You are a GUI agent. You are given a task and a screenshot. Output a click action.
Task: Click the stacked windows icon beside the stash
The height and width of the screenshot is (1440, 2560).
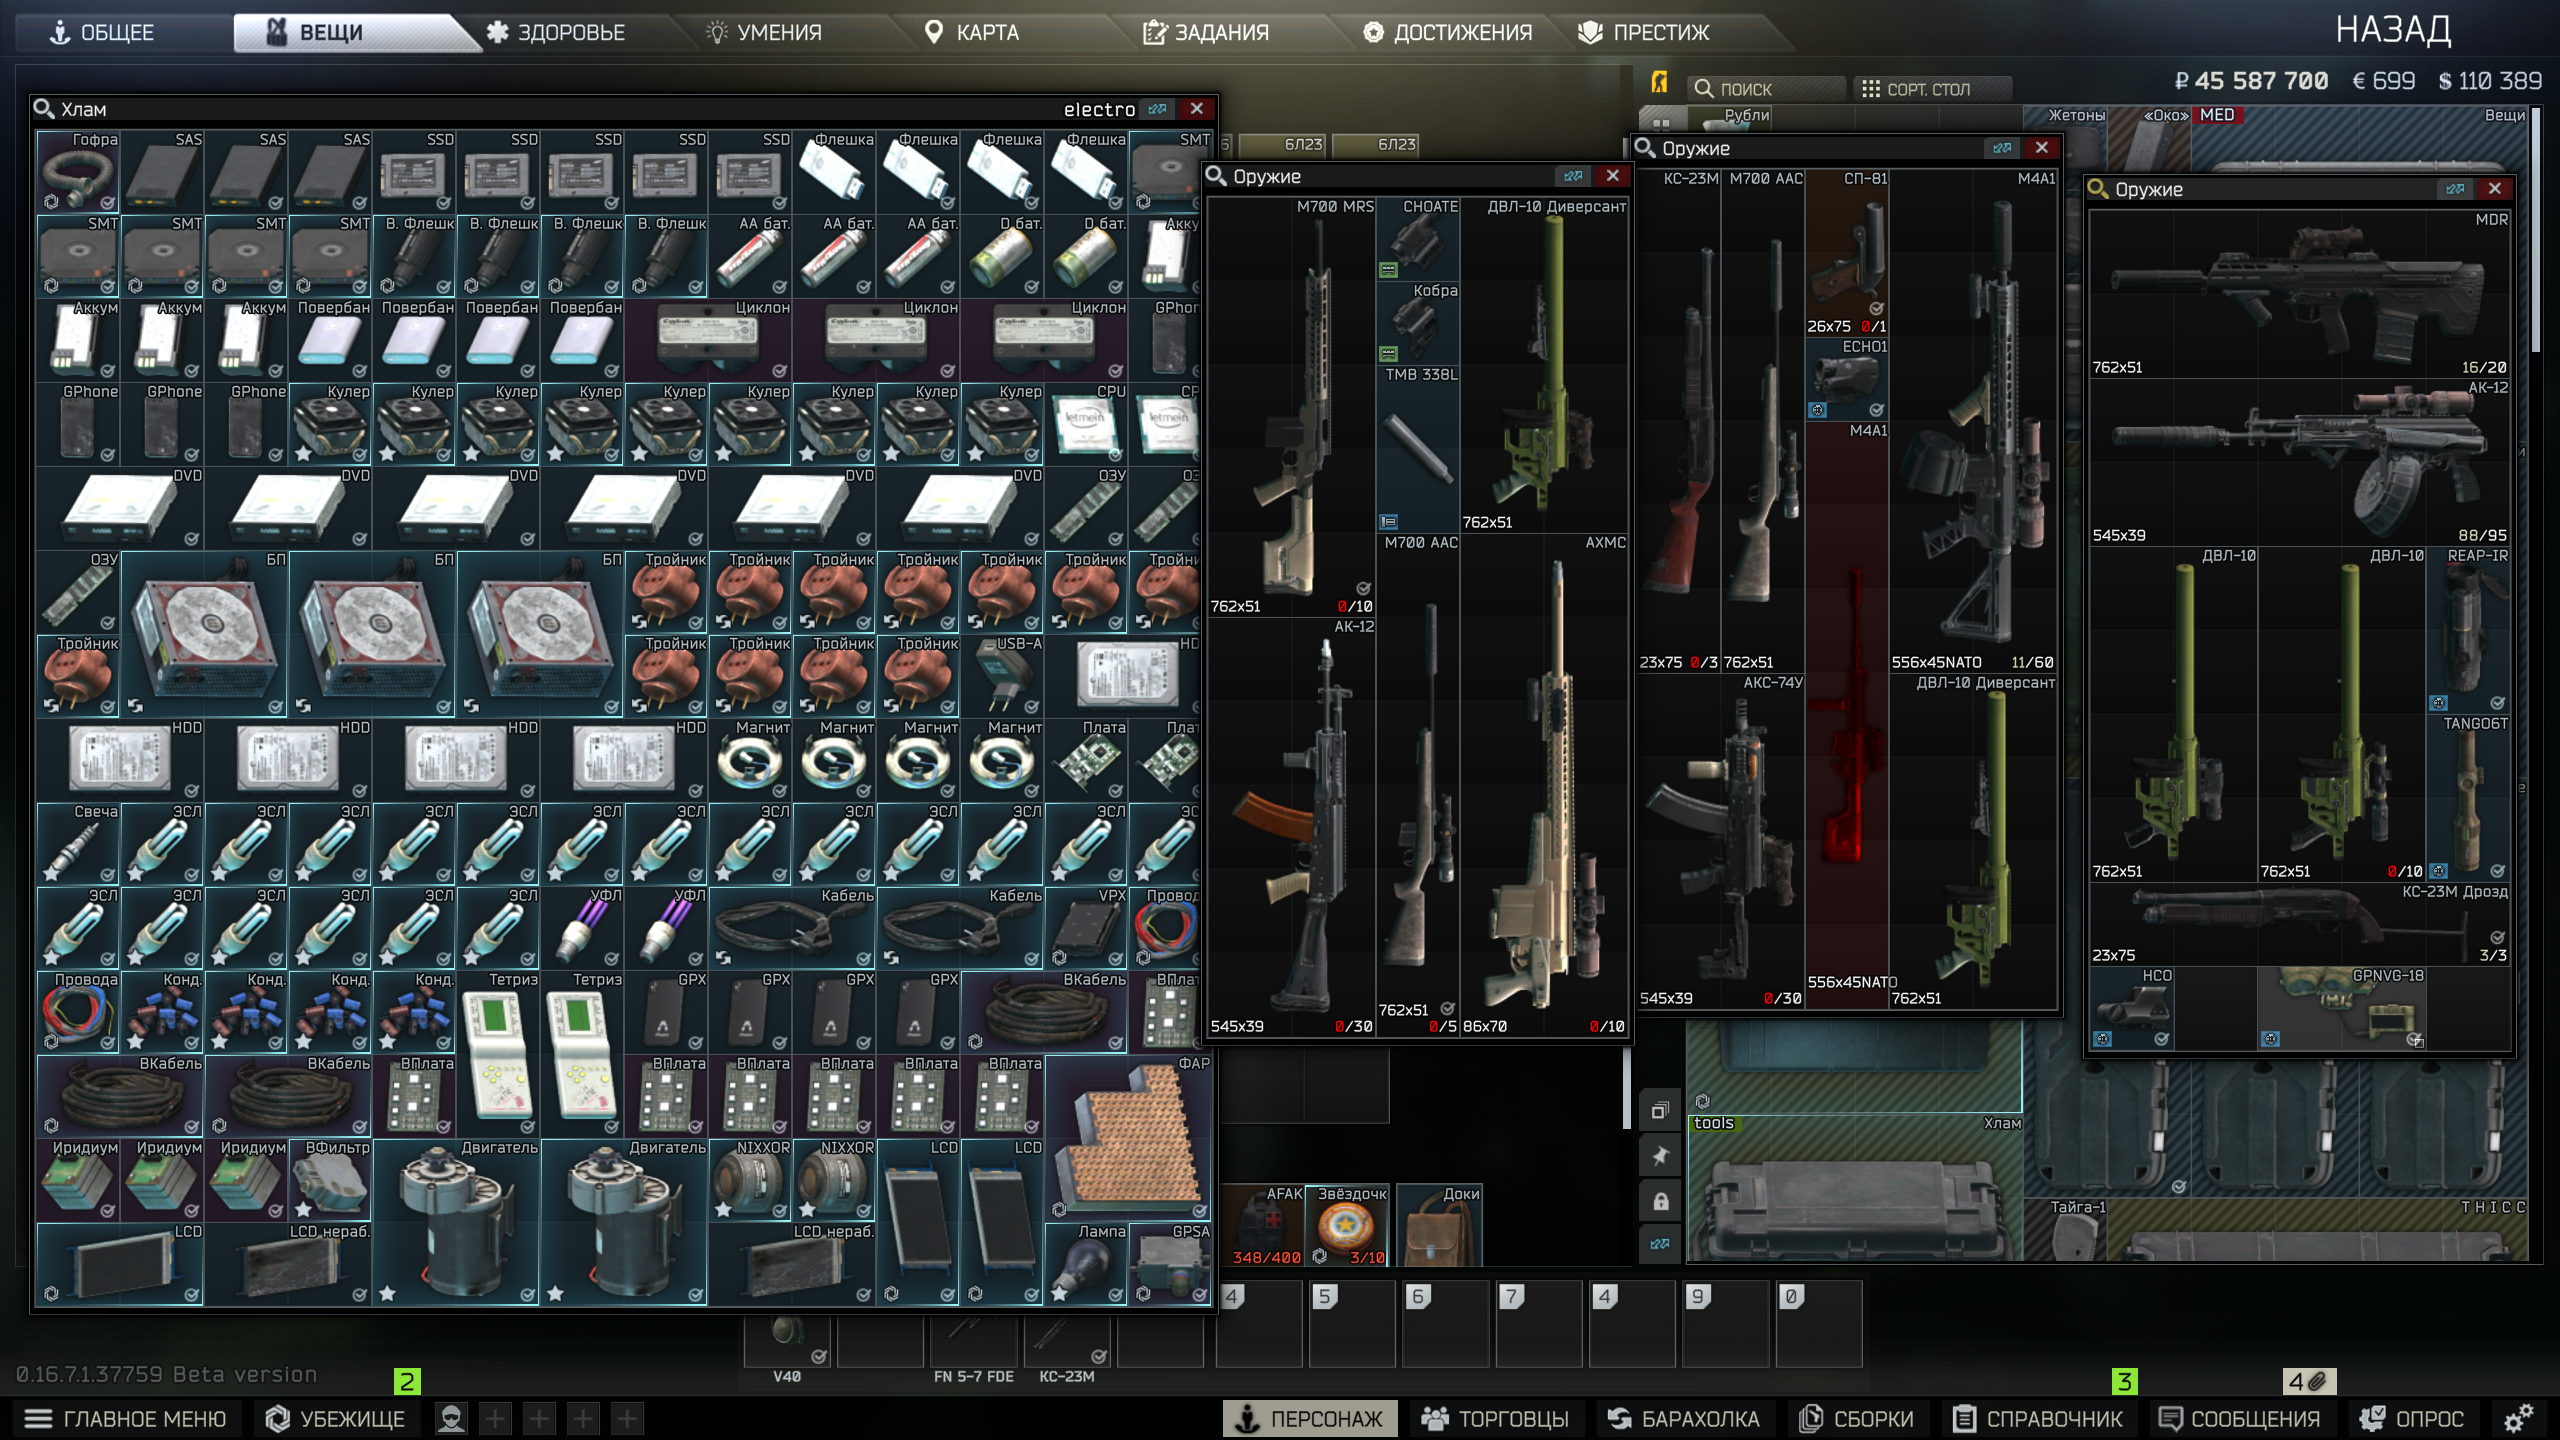coord(1660,1111)
